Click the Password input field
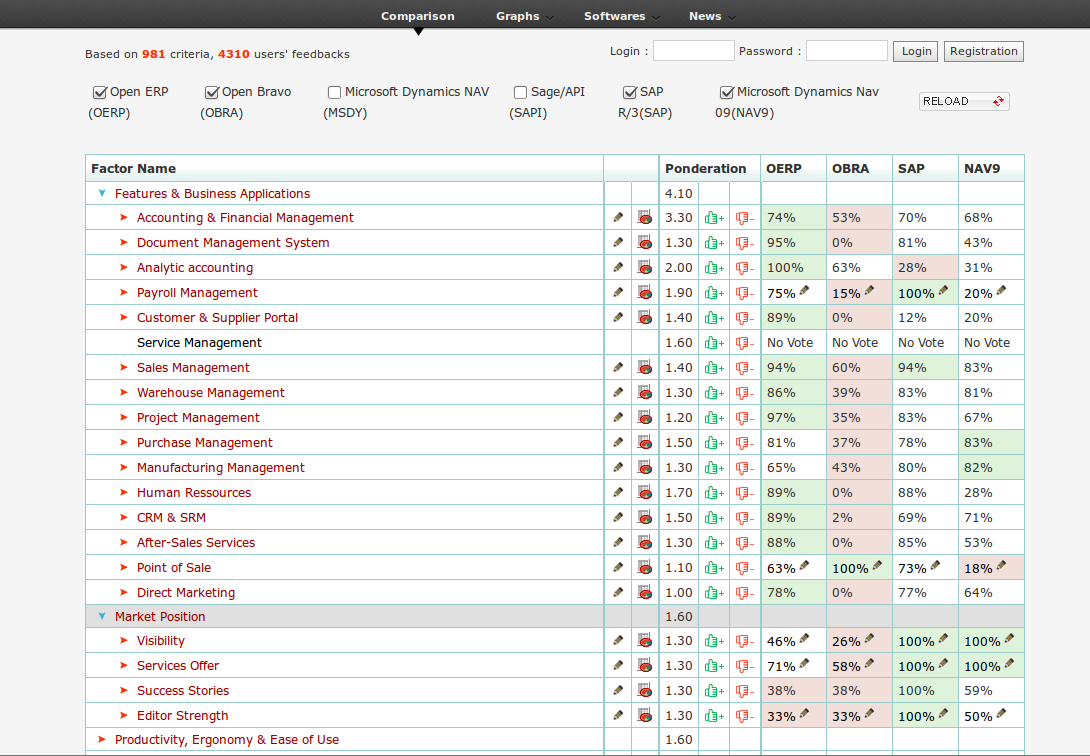Screen dimensions: 1090x756 pos(846,51)
